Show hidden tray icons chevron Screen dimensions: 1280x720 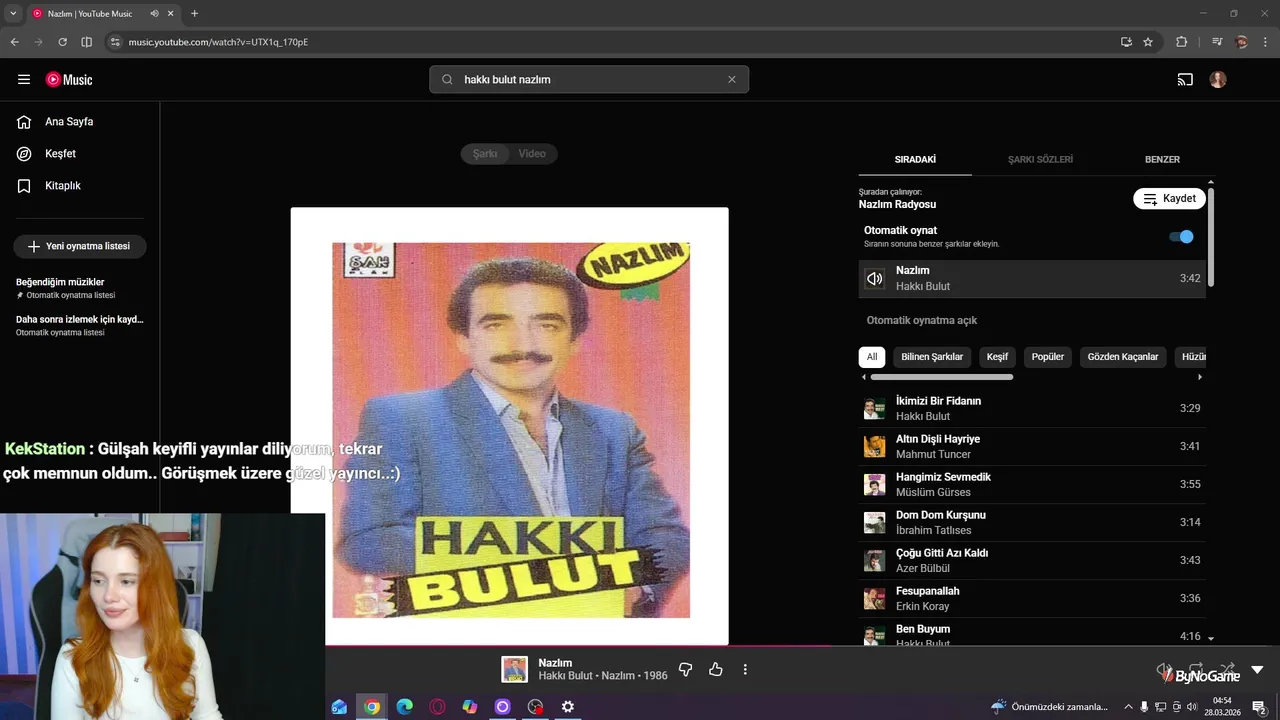pos(1129,707)
